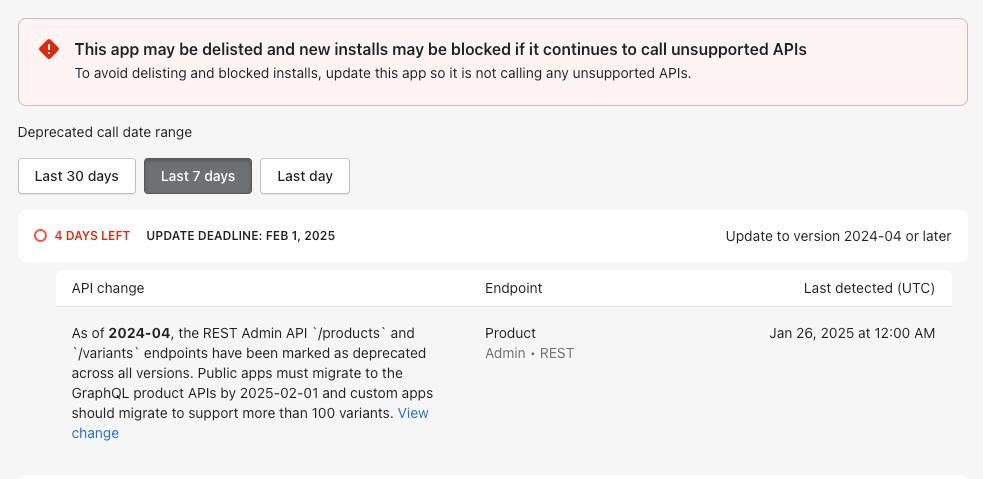
Task: Click the red warning diamond icon
Action: coord(49,49)
